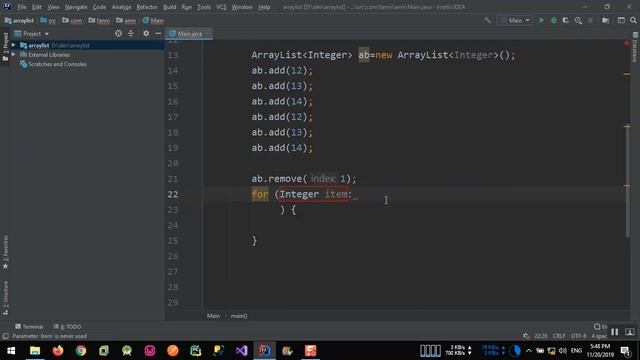Run the Main configuration
This screenshot has height=360, width=640.
click(x=541, y=20)
